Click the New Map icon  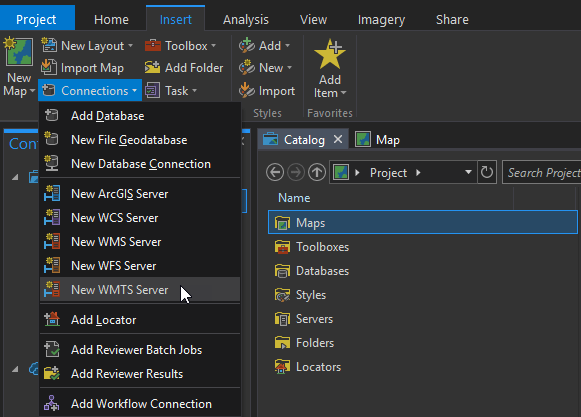coord(19,53)
